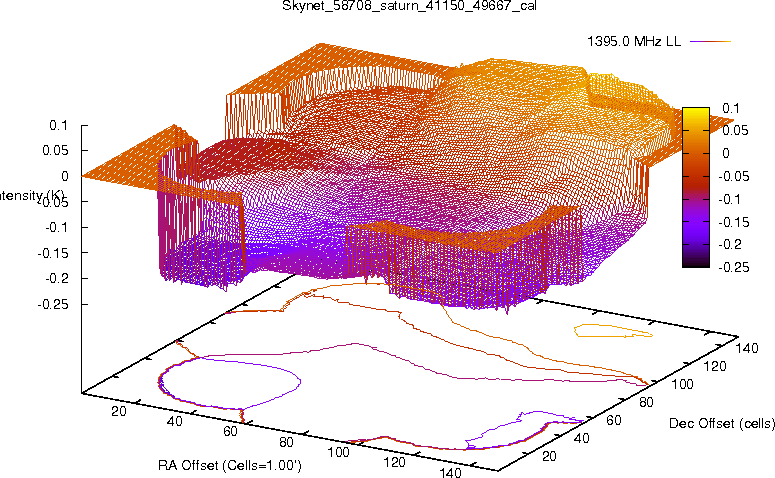Click the intensity axis tick label 0

click(64, 176)
